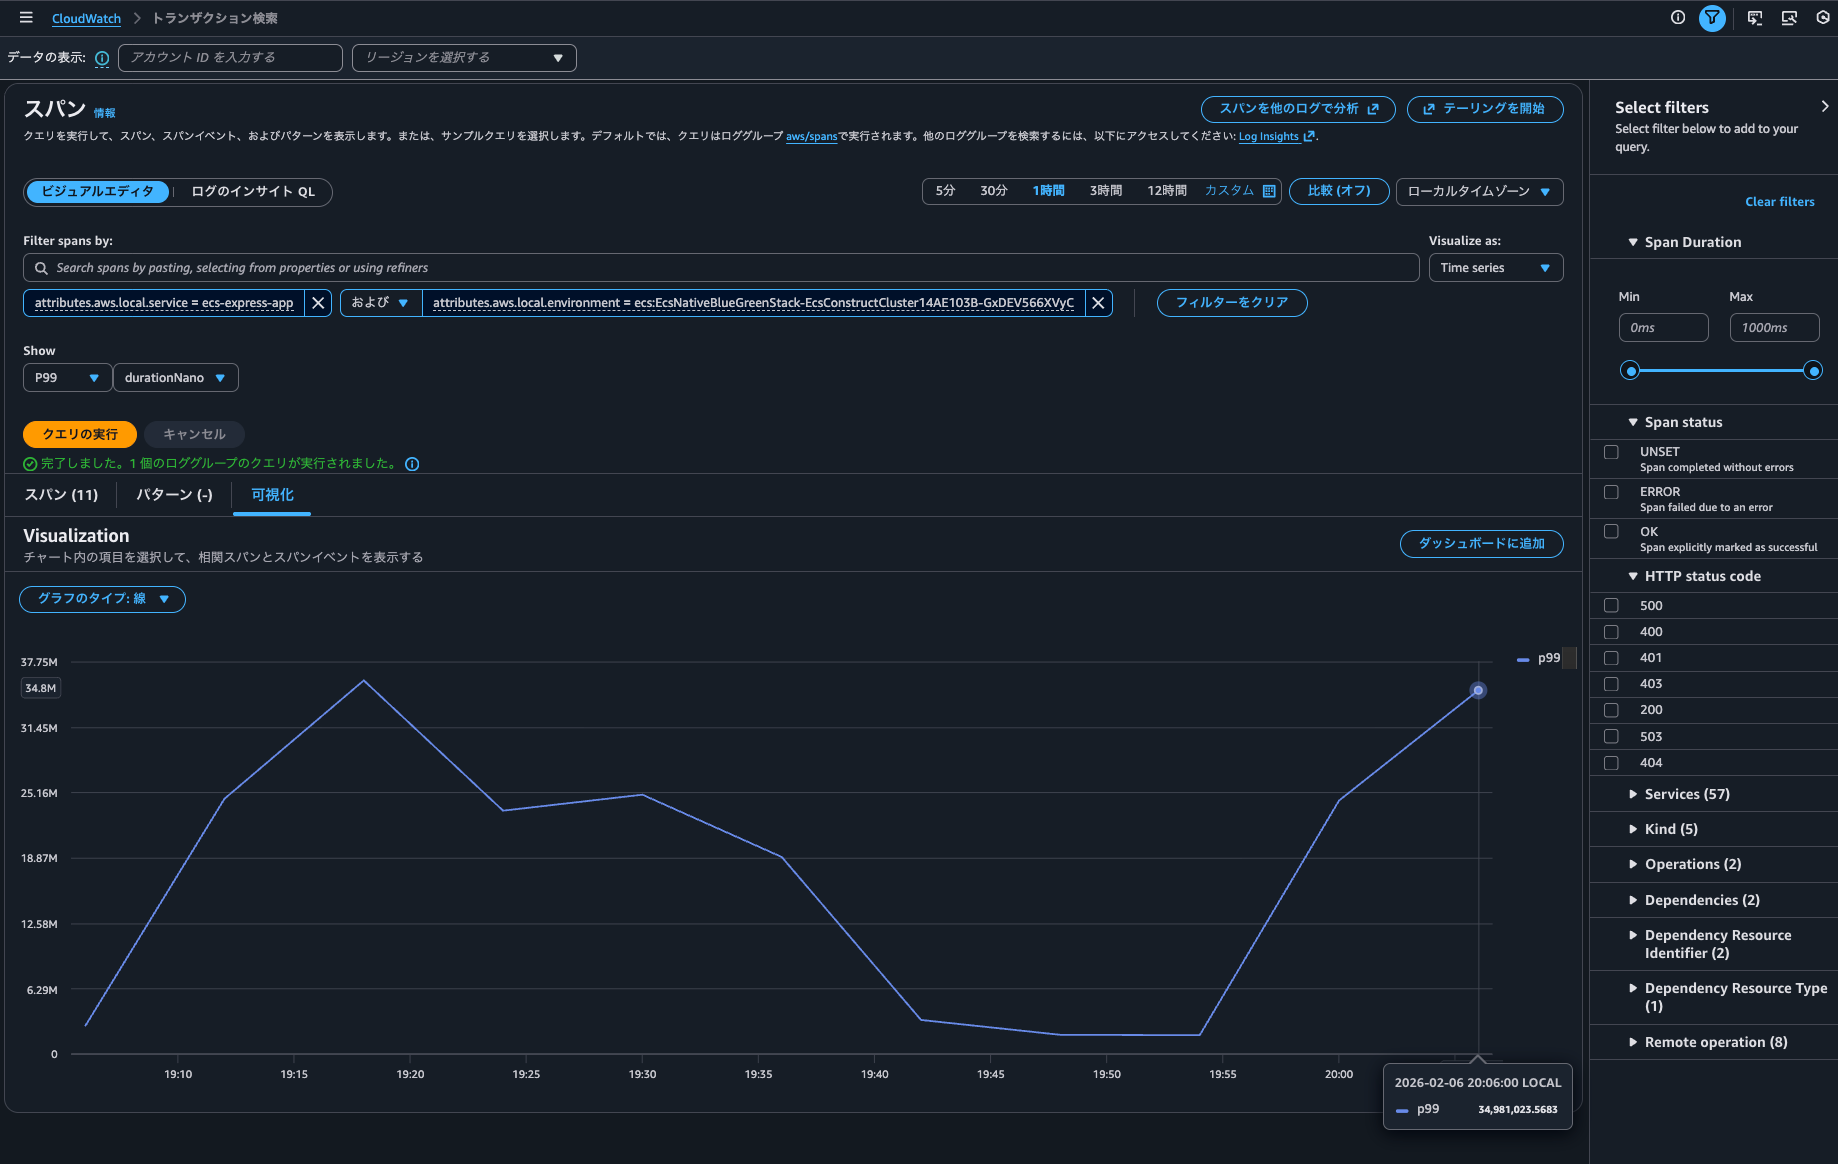Open the custom time range calendar icon
This screenshot has height=1164, width=1838.
coord(1269,191)
